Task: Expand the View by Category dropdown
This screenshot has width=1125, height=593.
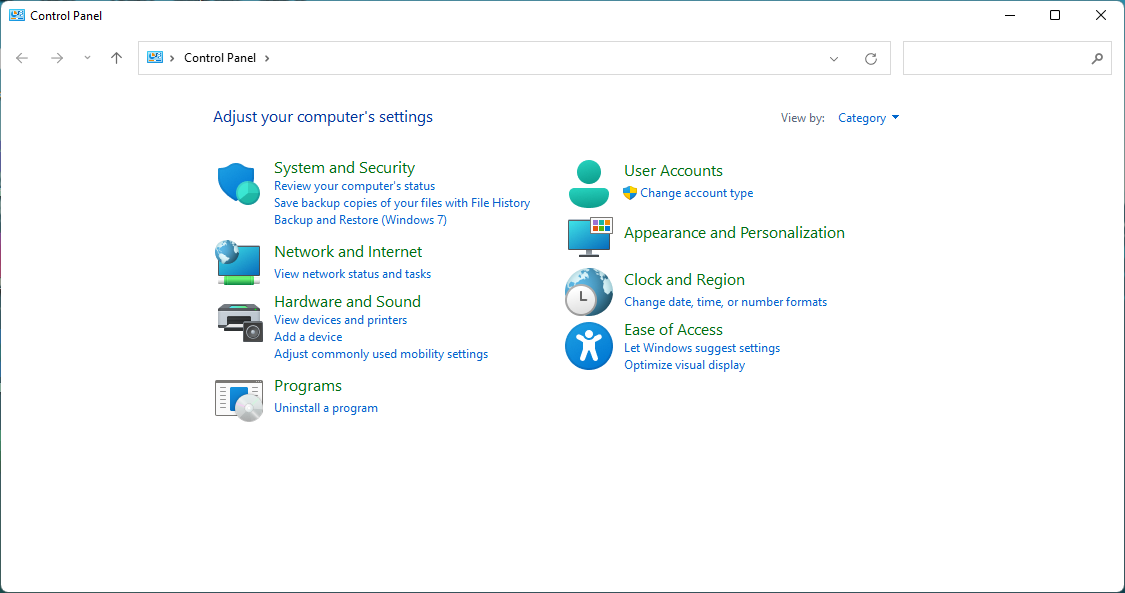Action: click(868, 118)
